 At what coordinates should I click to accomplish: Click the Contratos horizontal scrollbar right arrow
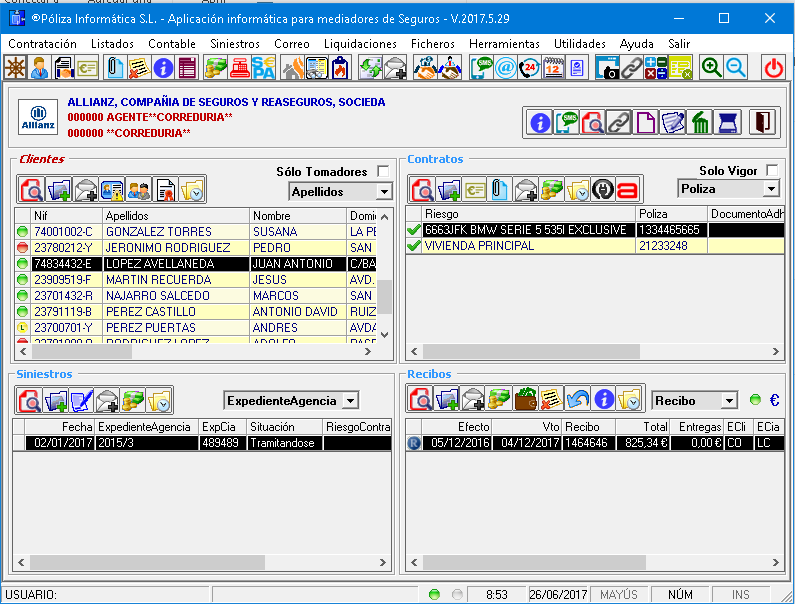coord(776,351)
